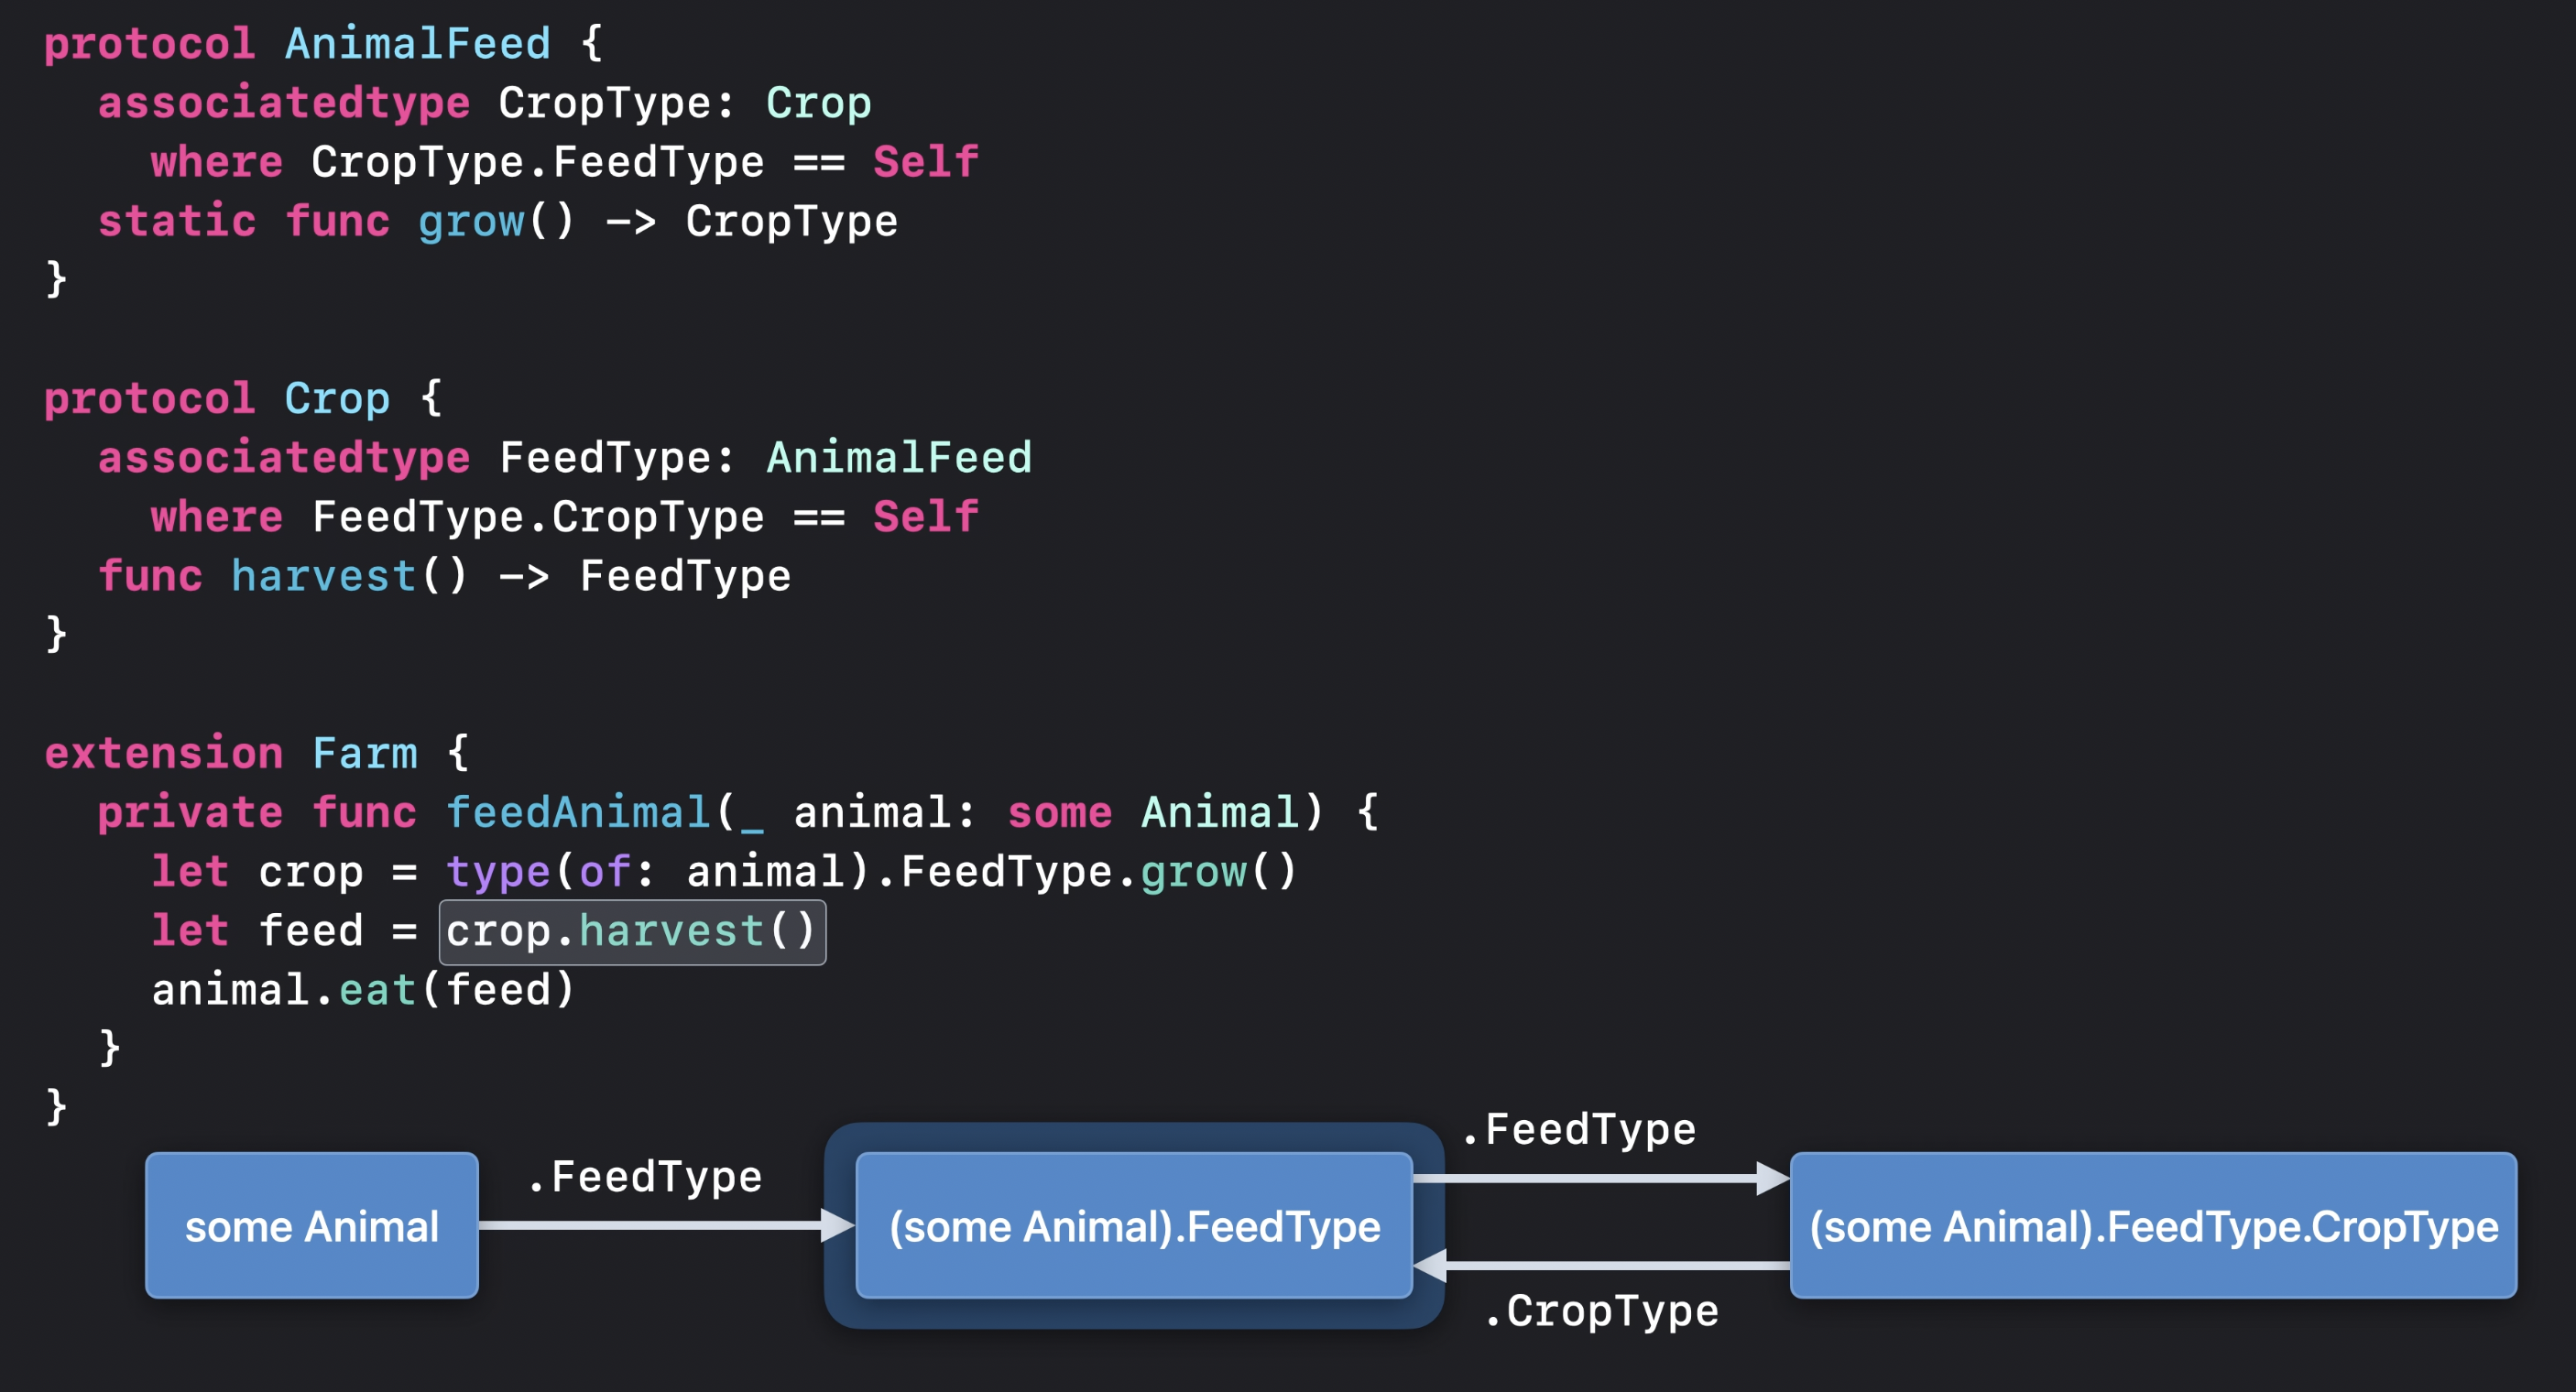Click the highlighted crop.harvest() expression

(632, 932)
